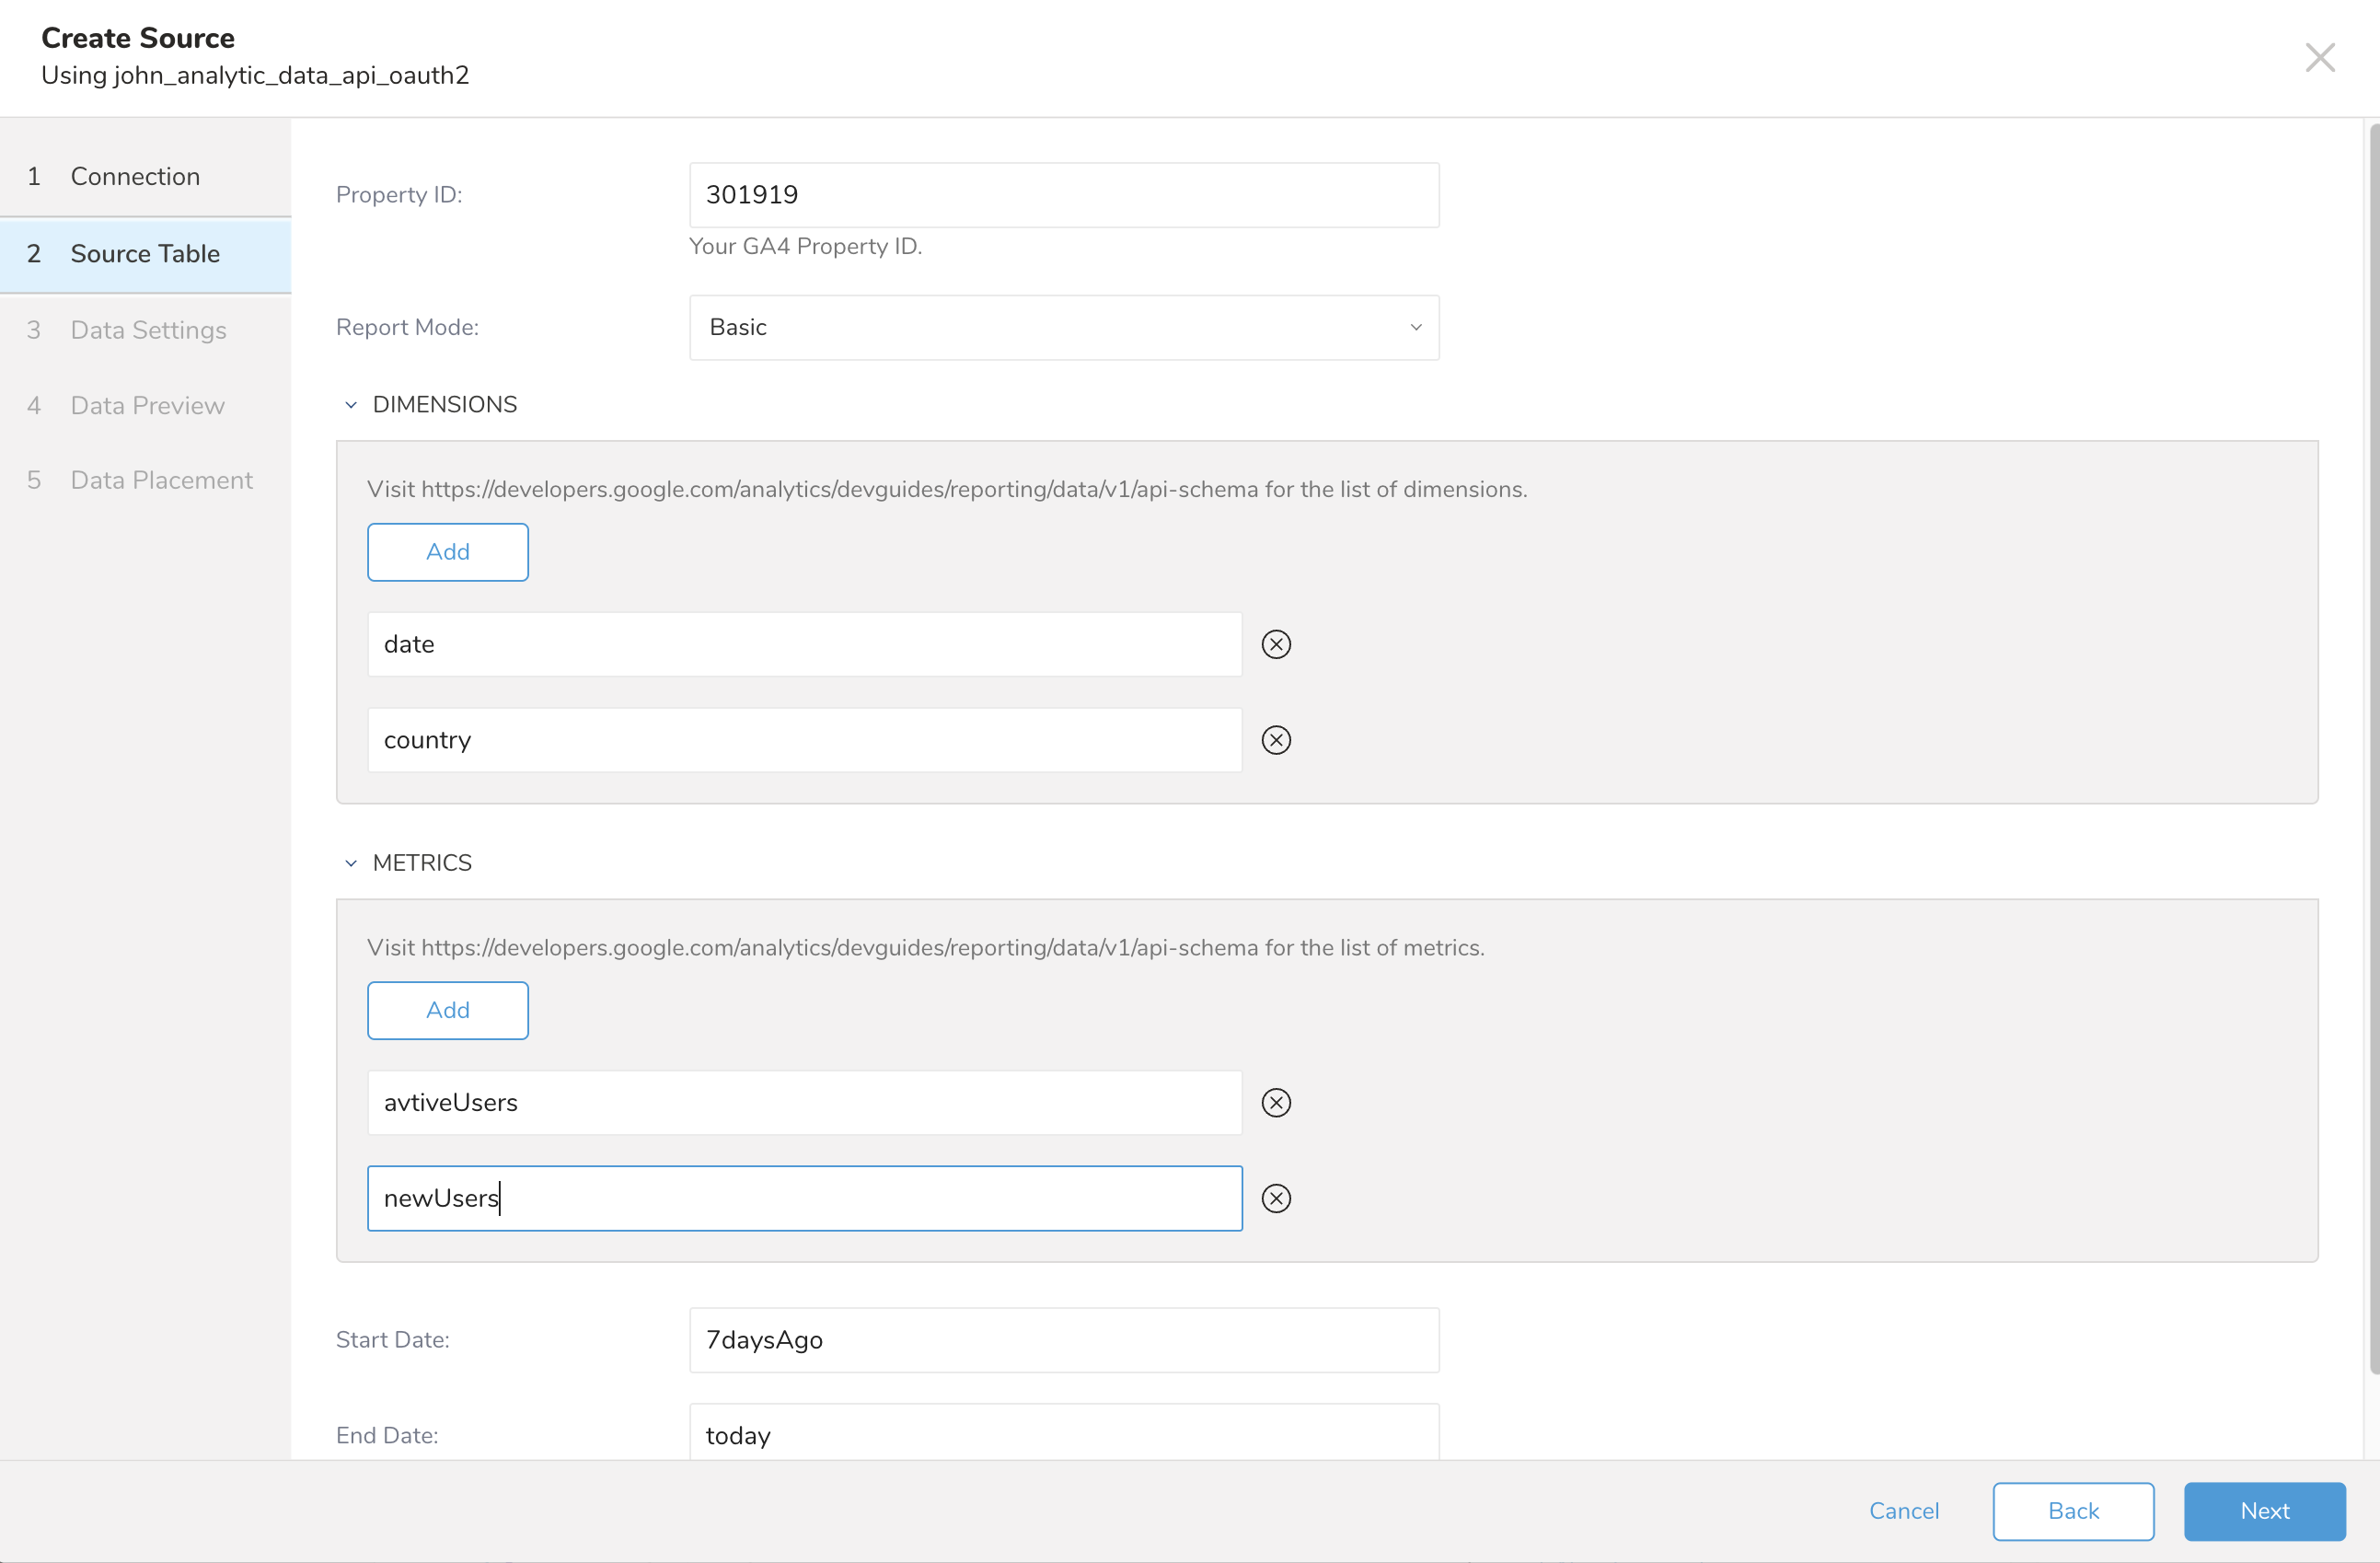Add a new dimension
The image size is (2380, 1563).
(x=447, y=552)
